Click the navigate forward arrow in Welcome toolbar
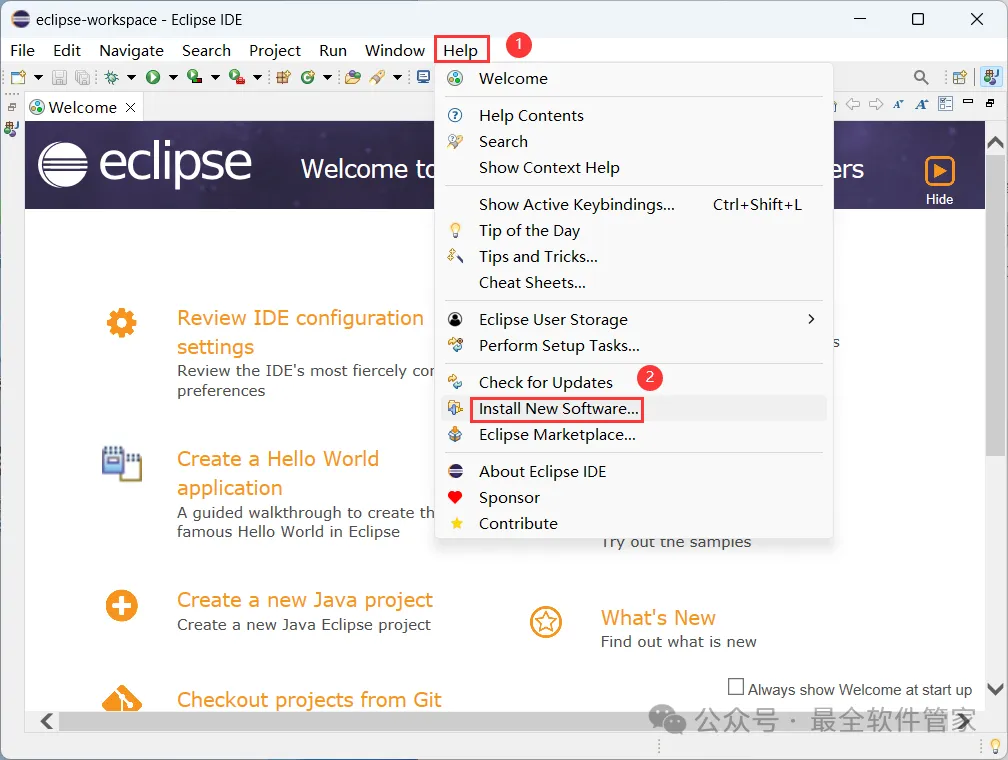Image resolution: width=1008 pixels, height=760 pixels. point(876,104)
